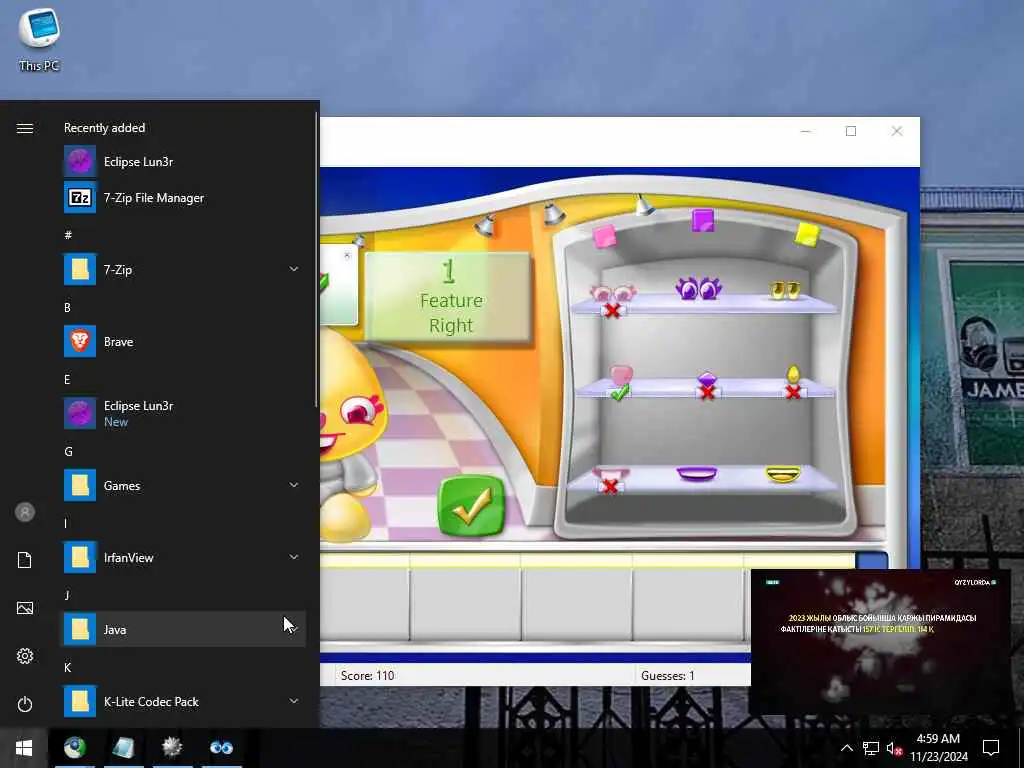Click the Start menu scrollbar

tap(317, 260)
